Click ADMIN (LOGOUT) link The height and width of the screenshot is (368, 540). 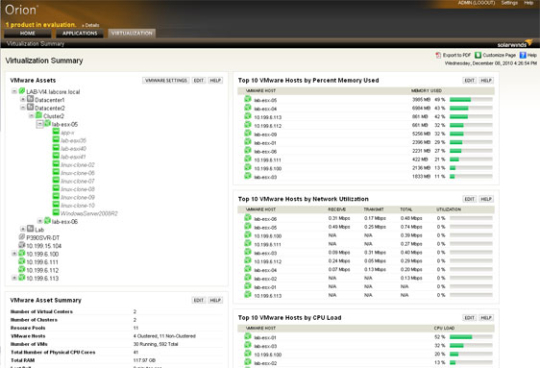coord(476,3)
